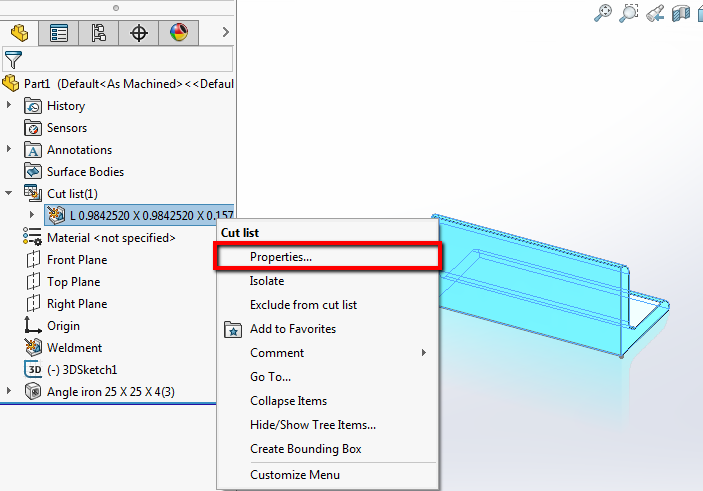703x491 pixels.
Task: Choose Collapse Items
Action: [328, 400]
